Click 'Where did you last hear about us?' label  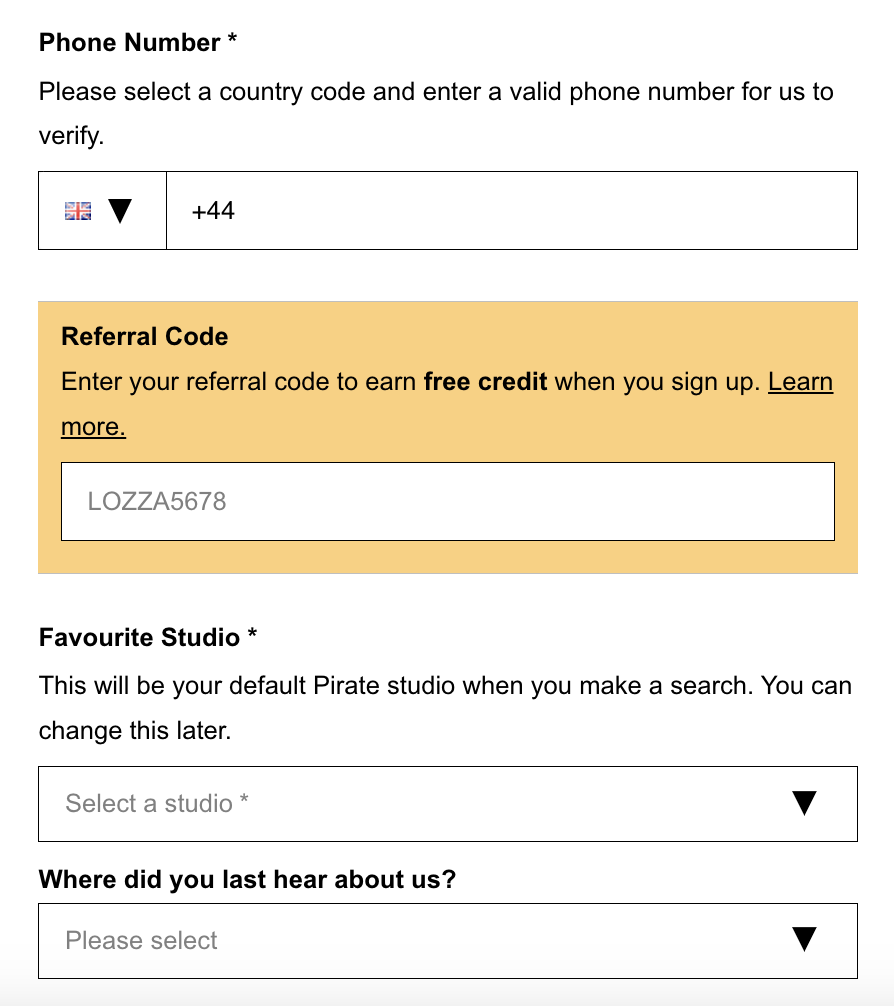pyautogui.click(x=247, y=879)
